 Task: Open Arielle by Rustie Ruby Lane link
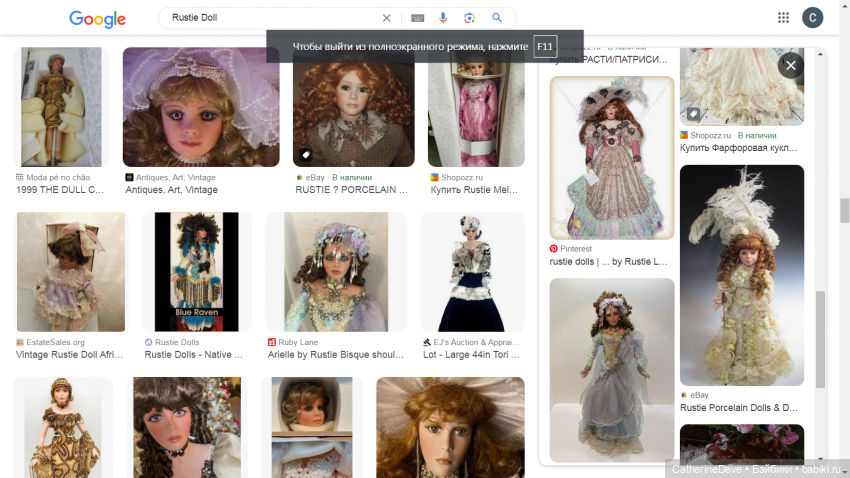[336, 355]
